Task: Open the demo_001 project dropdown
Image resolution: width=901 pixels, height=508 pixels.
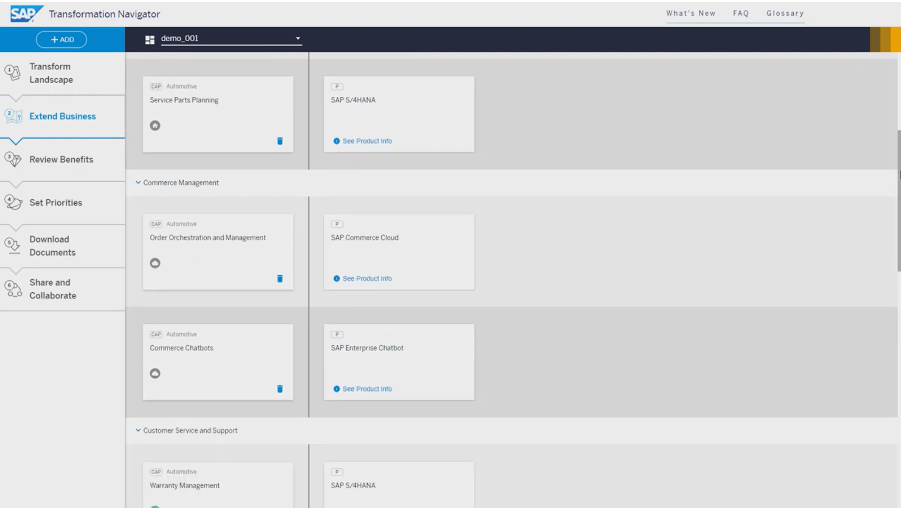Action: tap(297, 40)
